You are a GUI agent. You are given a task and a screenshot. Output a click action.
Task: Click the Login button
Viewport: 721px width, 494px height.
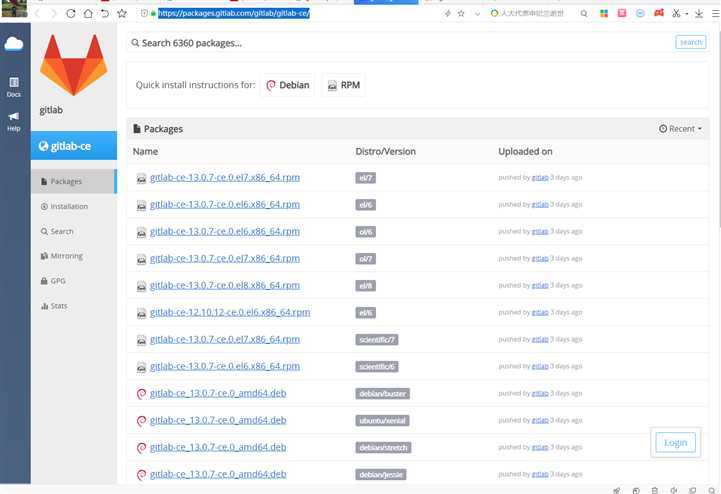click(675, 442)
